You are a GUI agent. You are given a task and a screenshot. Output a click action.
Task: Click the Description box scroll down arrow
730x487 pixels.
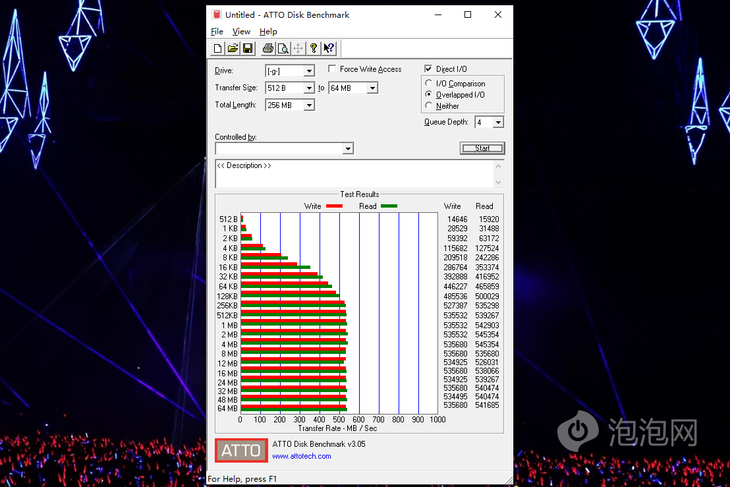pos(499,182)
